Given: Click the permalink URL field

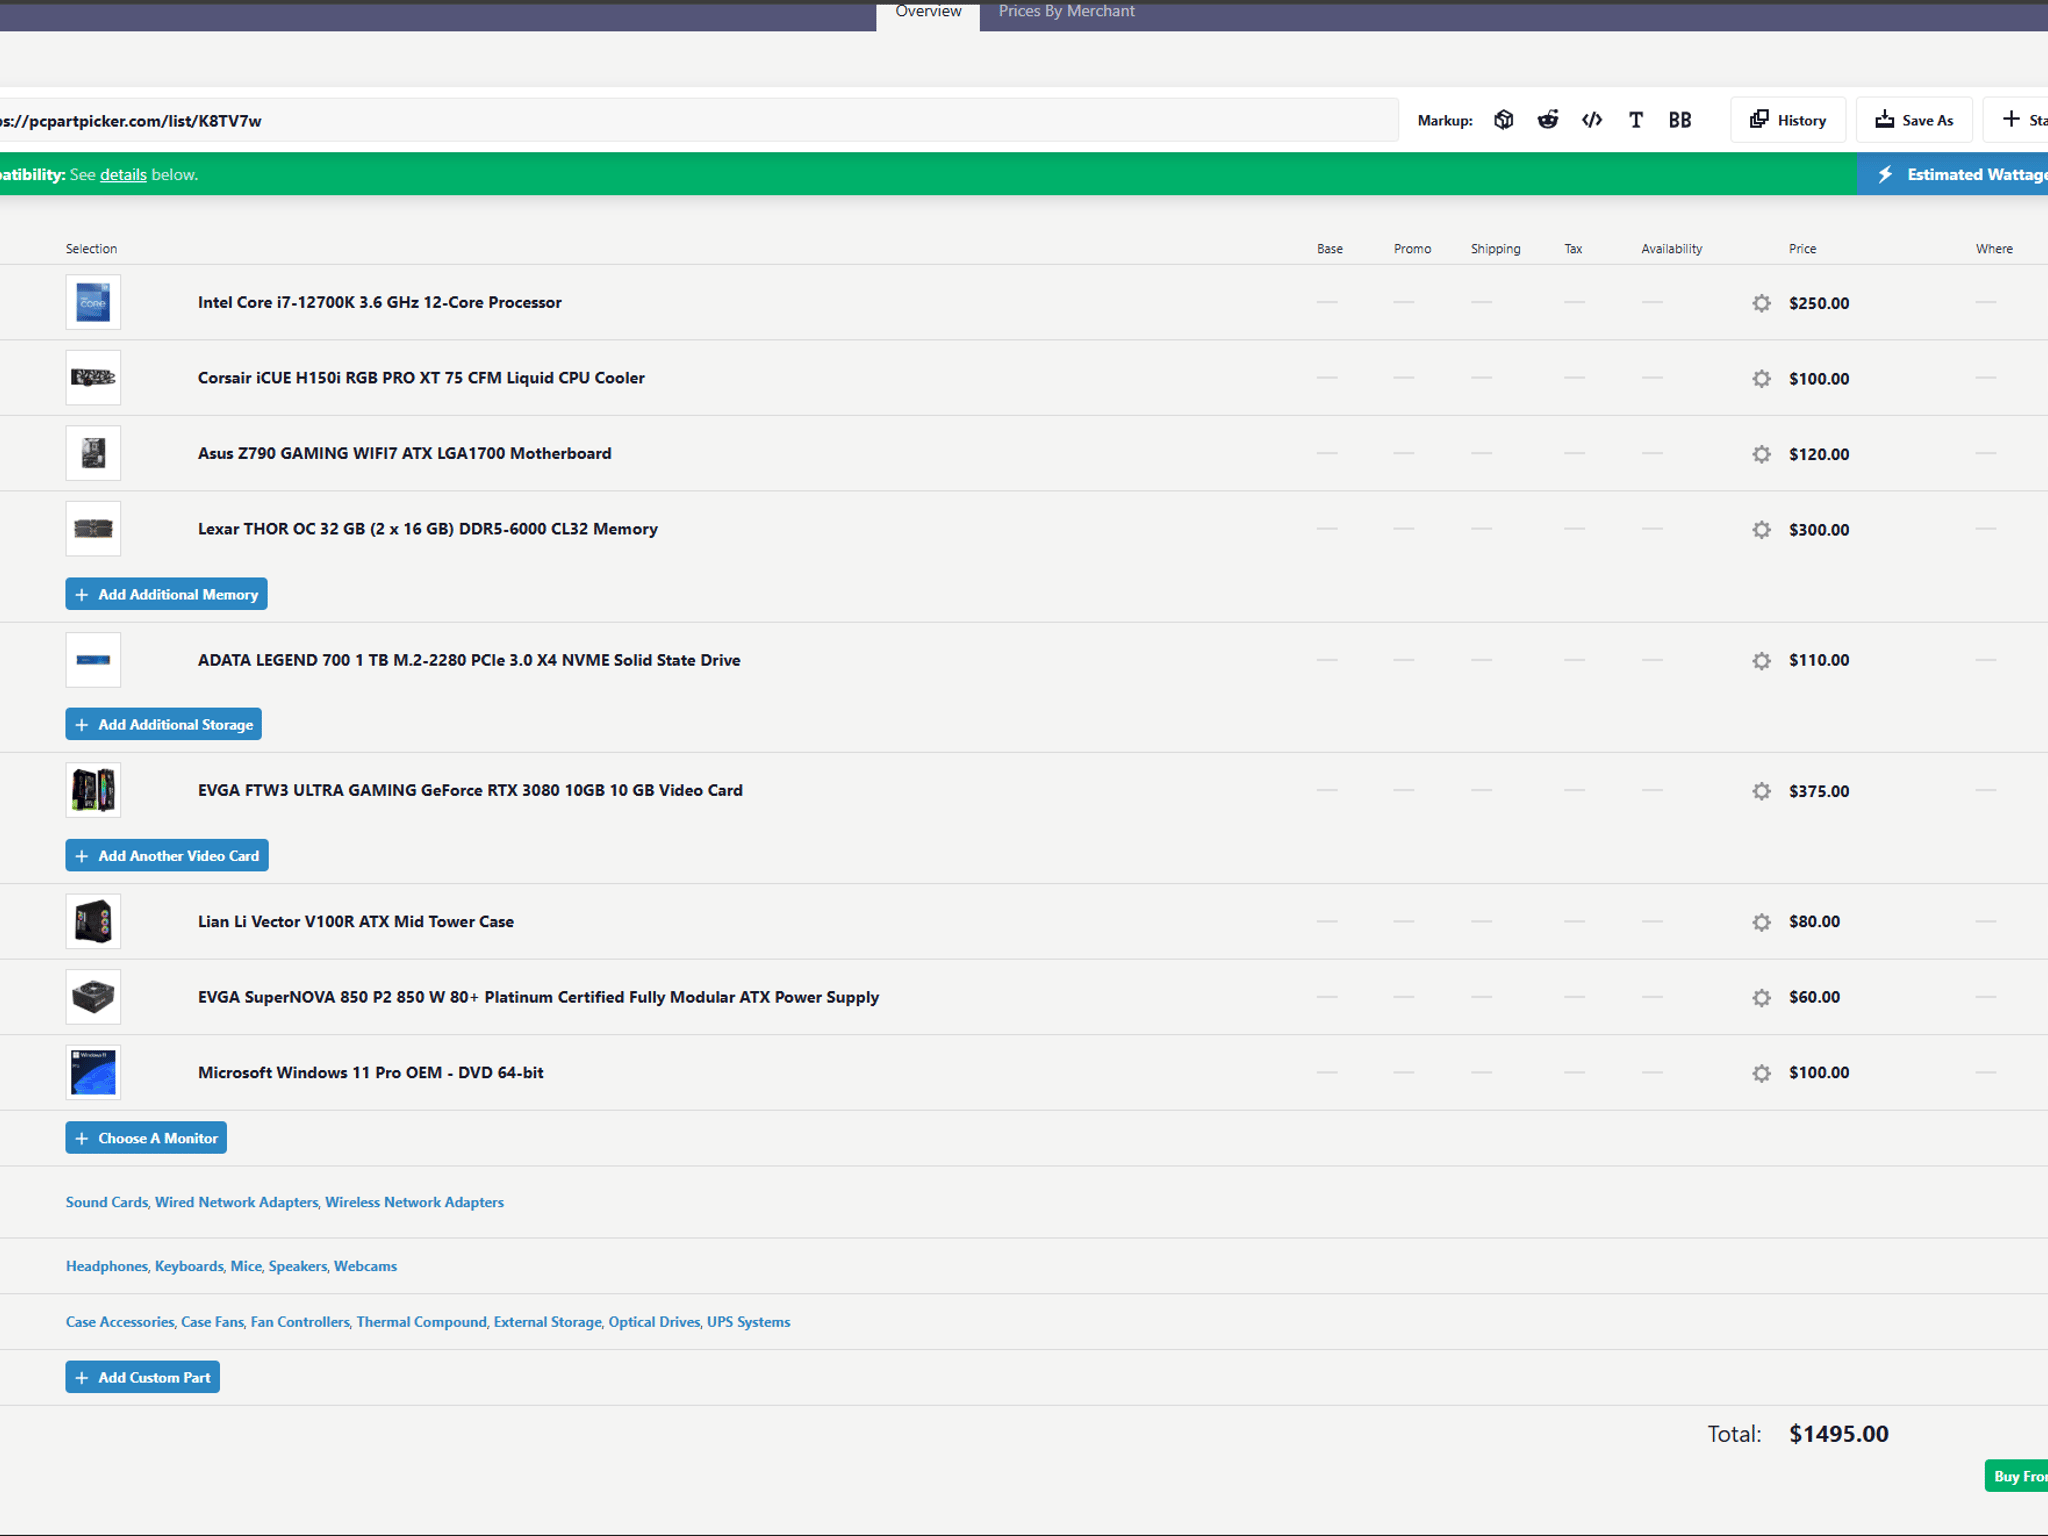Looking at the screenshot, I should pyautogui.click(x=698, y=120).
